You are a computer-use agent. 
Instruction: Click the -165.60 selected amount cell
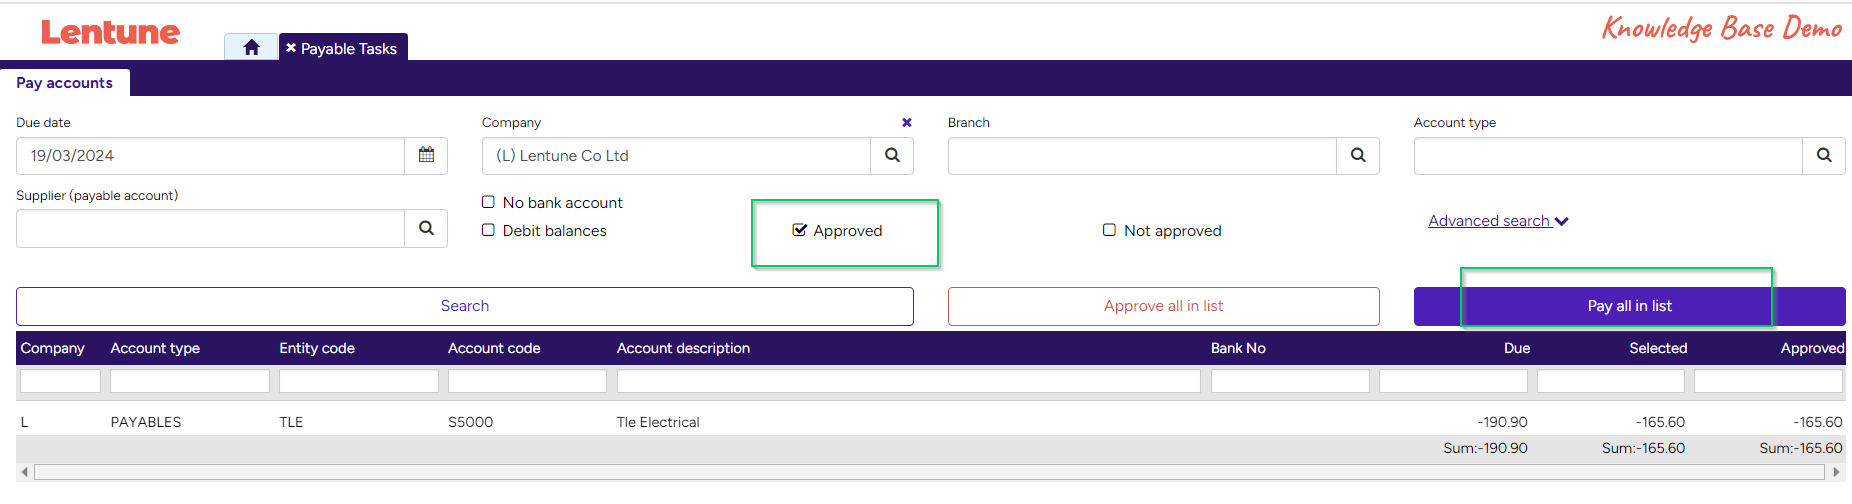(1660, 422)
